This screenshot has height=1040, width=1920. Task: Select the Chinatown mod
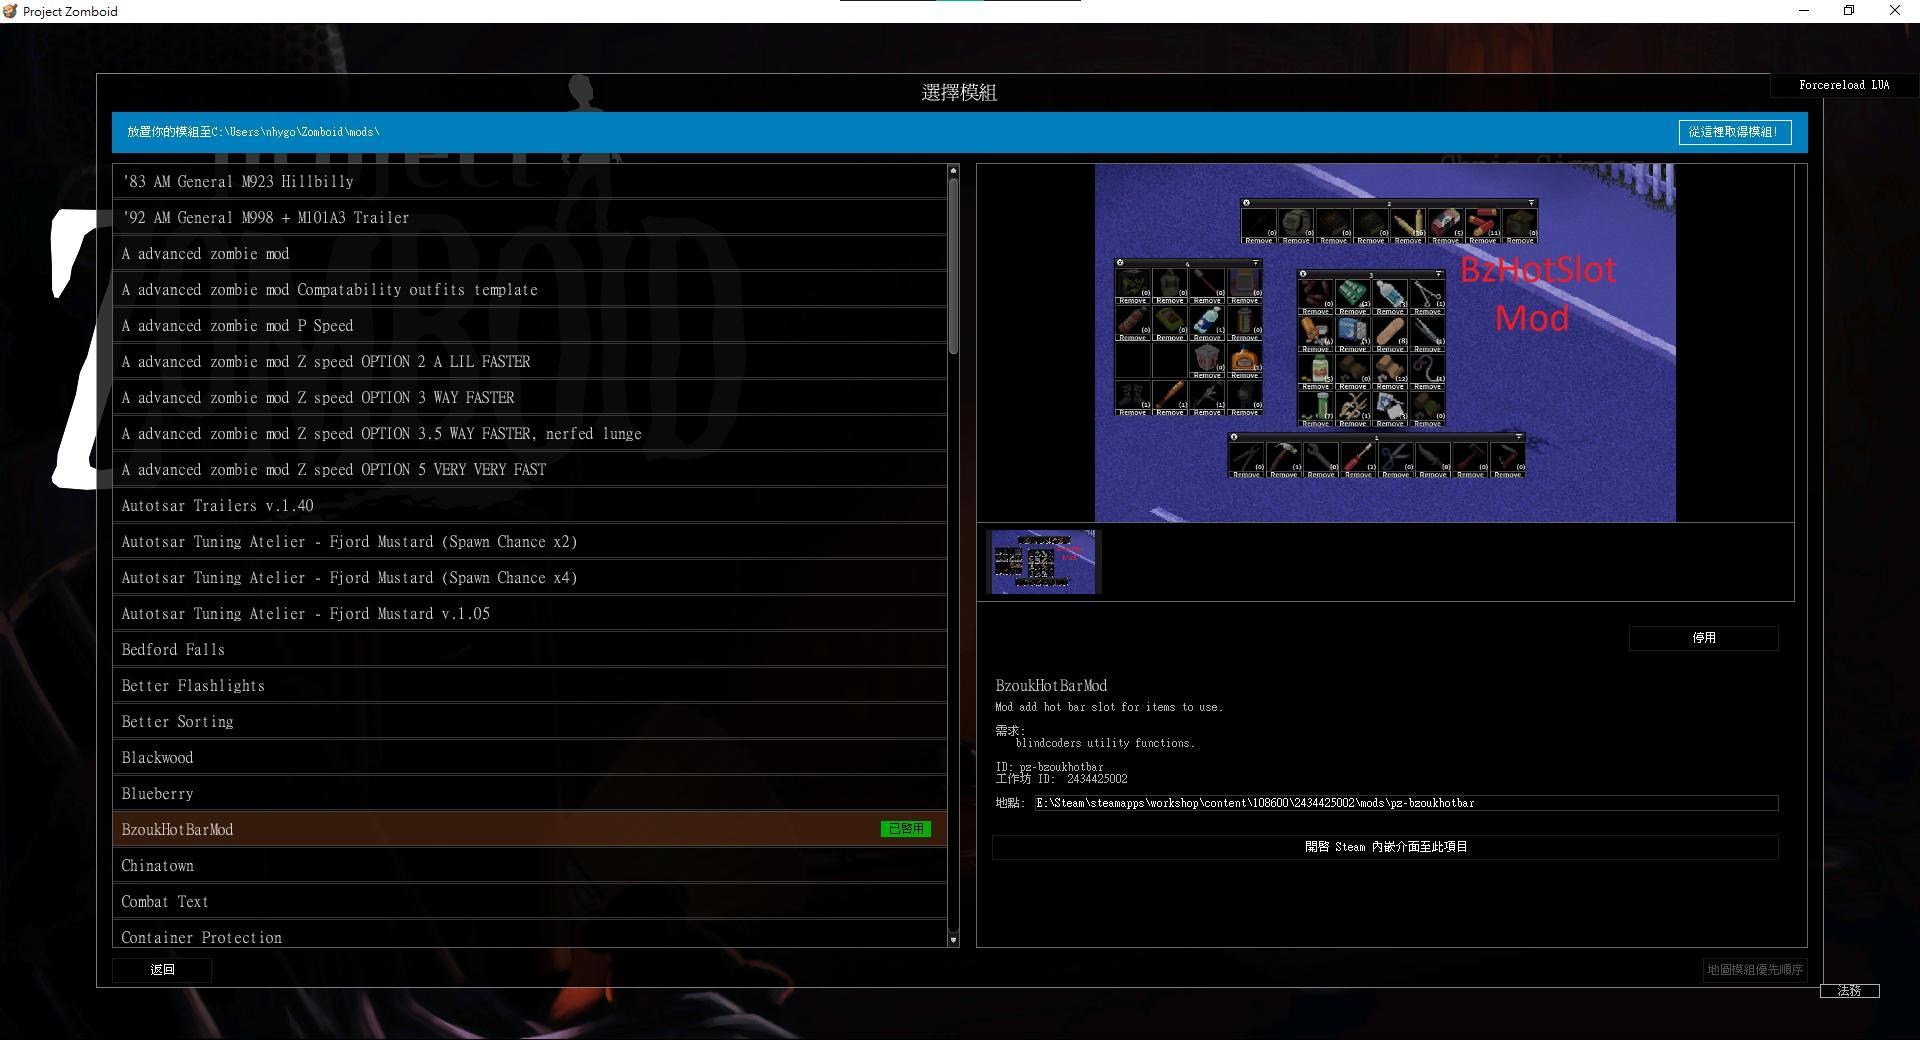530,866
